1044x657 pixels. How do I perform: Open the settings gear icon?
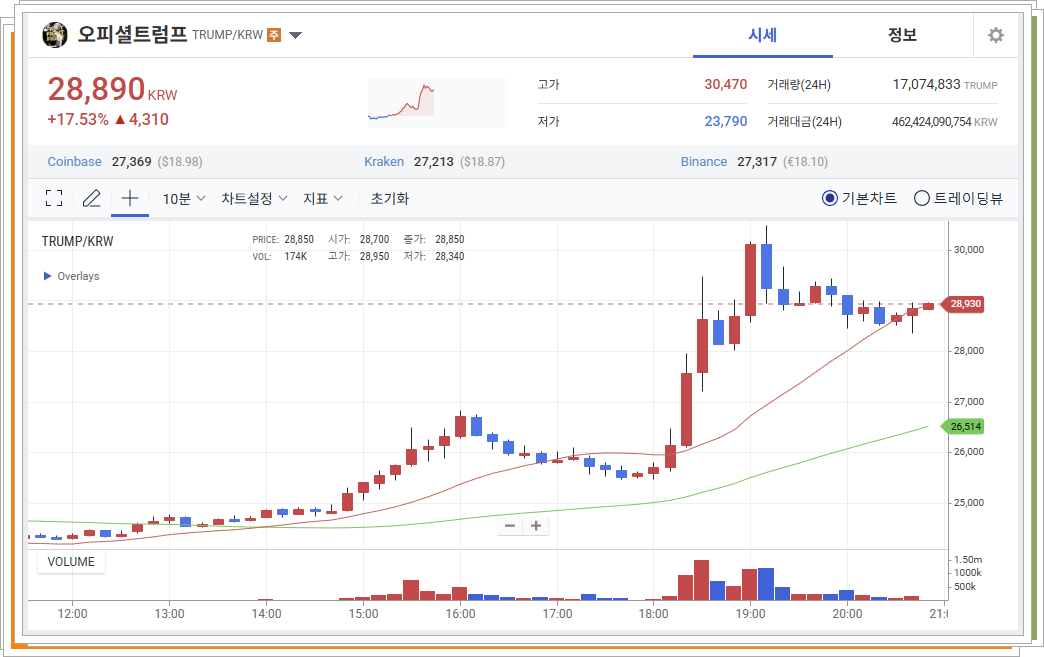pos(995,35)
